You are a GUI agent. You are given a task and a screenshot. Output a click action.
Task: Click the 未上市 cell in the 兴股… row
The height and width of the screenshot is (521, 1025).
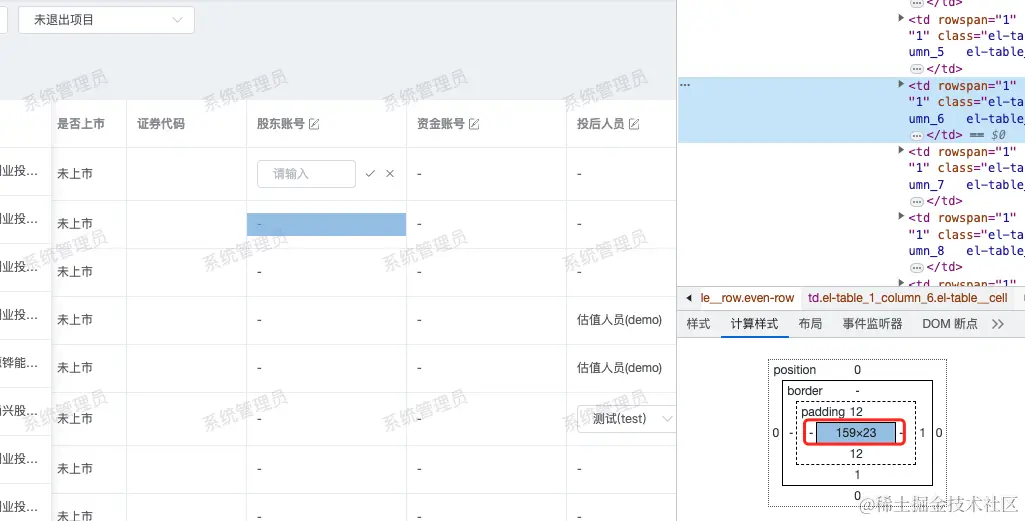tap(75, 418)
